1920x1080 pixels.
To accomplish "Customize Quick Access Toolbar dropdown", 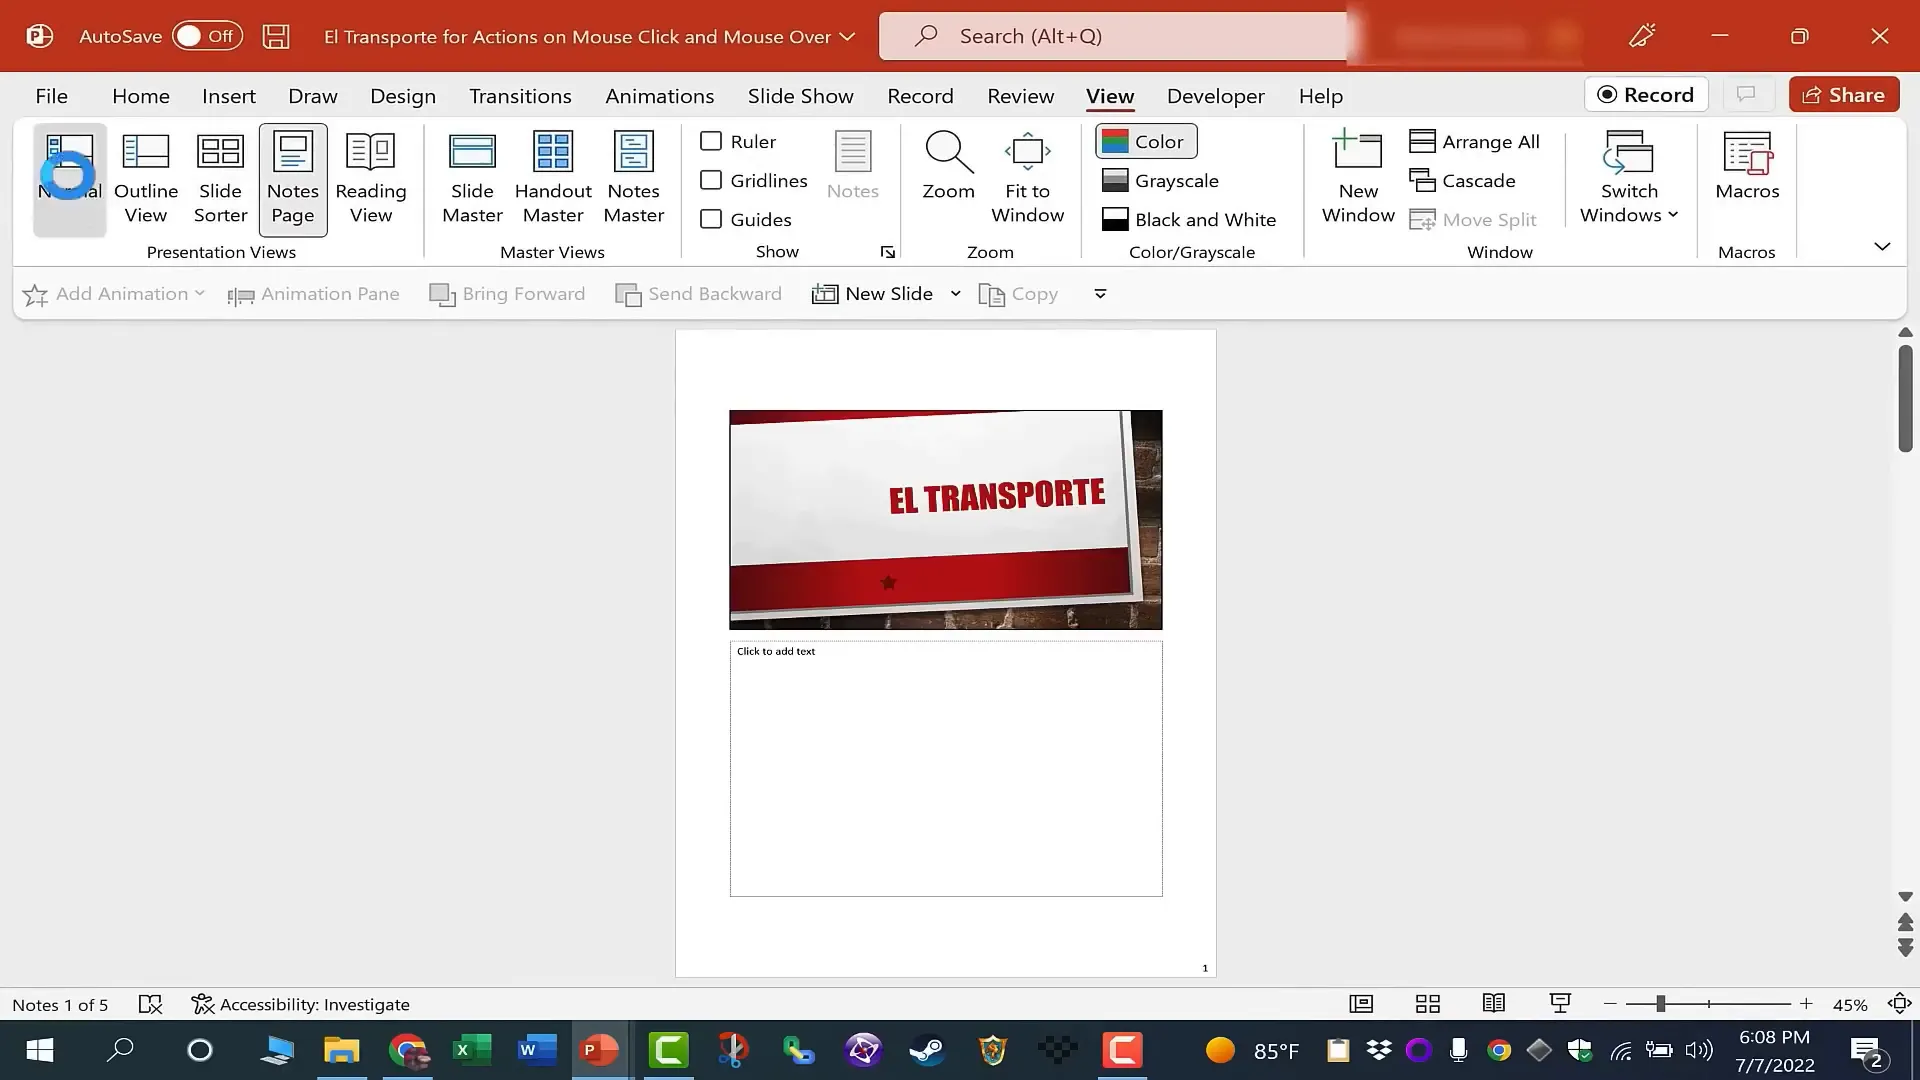I will coord(1100,294).
